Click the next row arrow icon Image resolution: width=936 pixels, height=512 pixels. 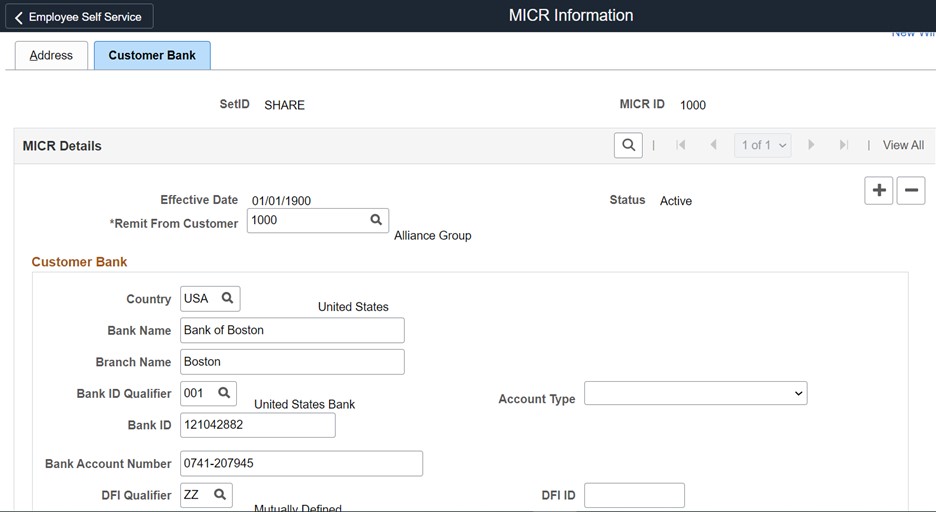point(811,145)
